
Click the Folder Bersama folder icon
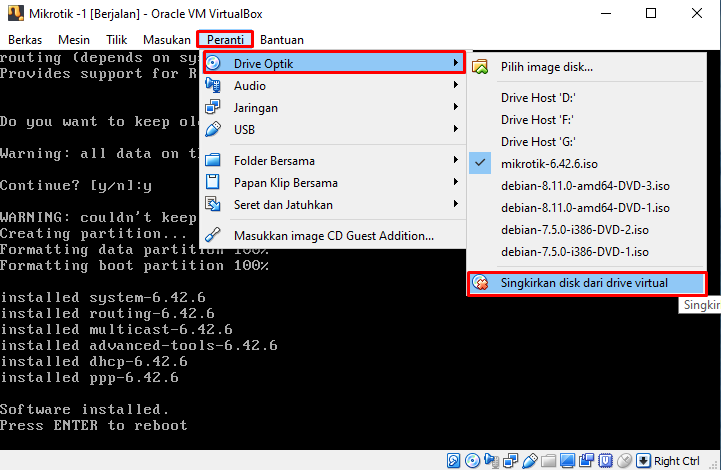[213, 160]
